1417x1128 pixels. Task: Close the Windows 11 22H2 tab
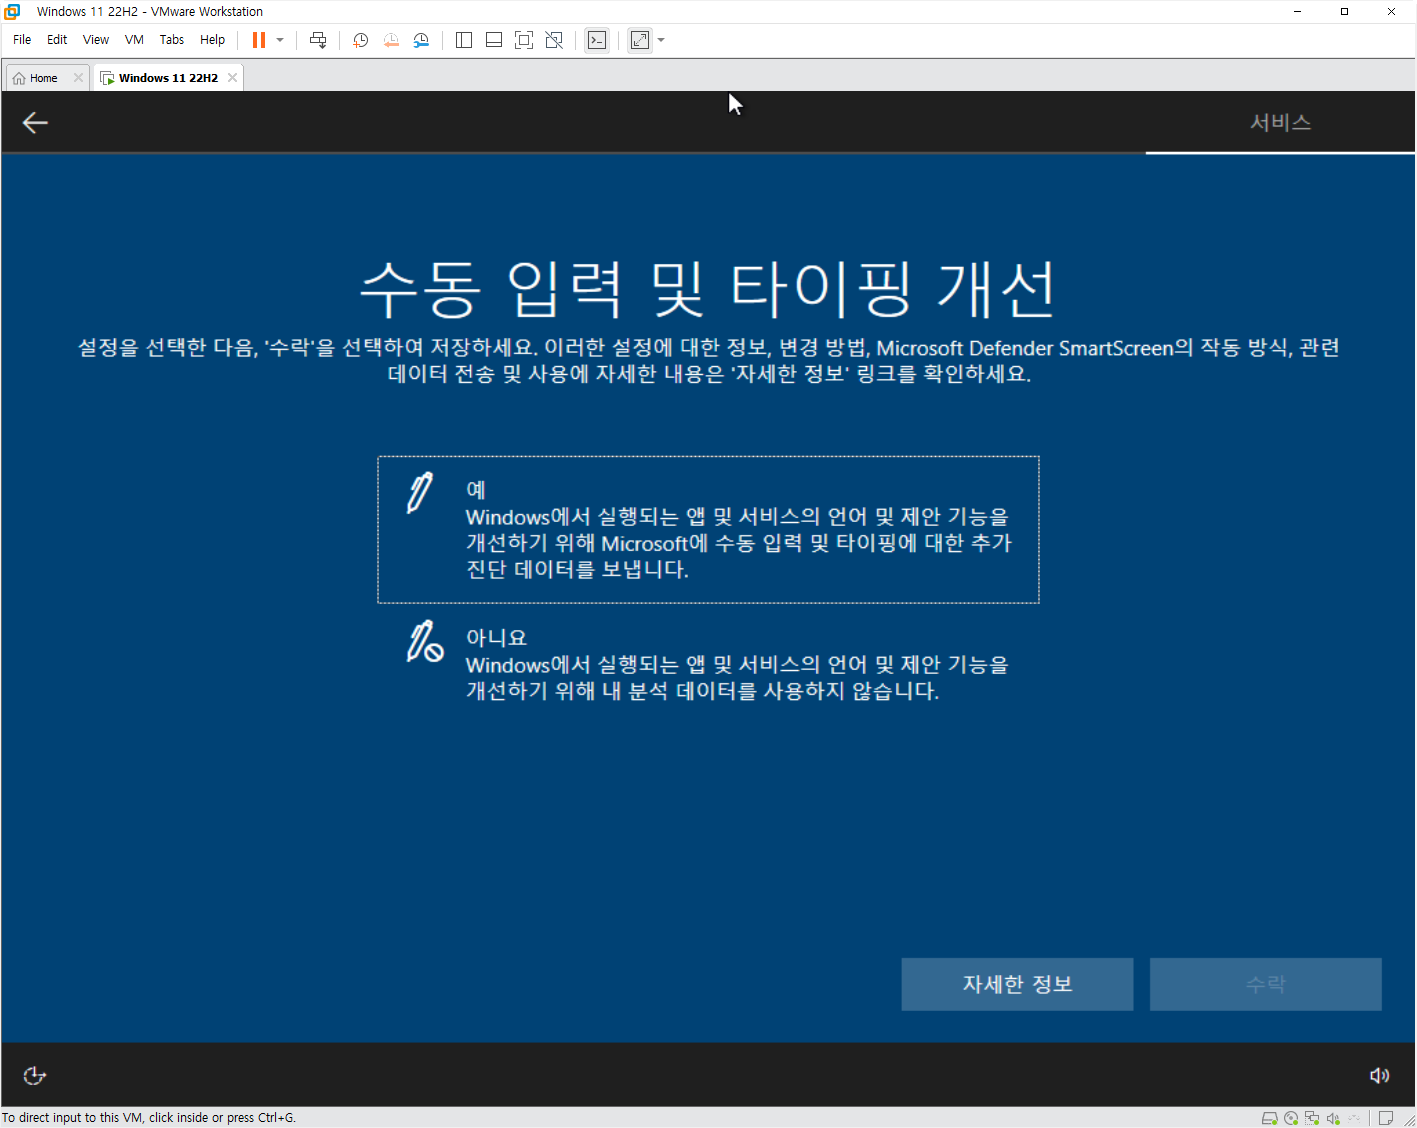coord(232,78)
